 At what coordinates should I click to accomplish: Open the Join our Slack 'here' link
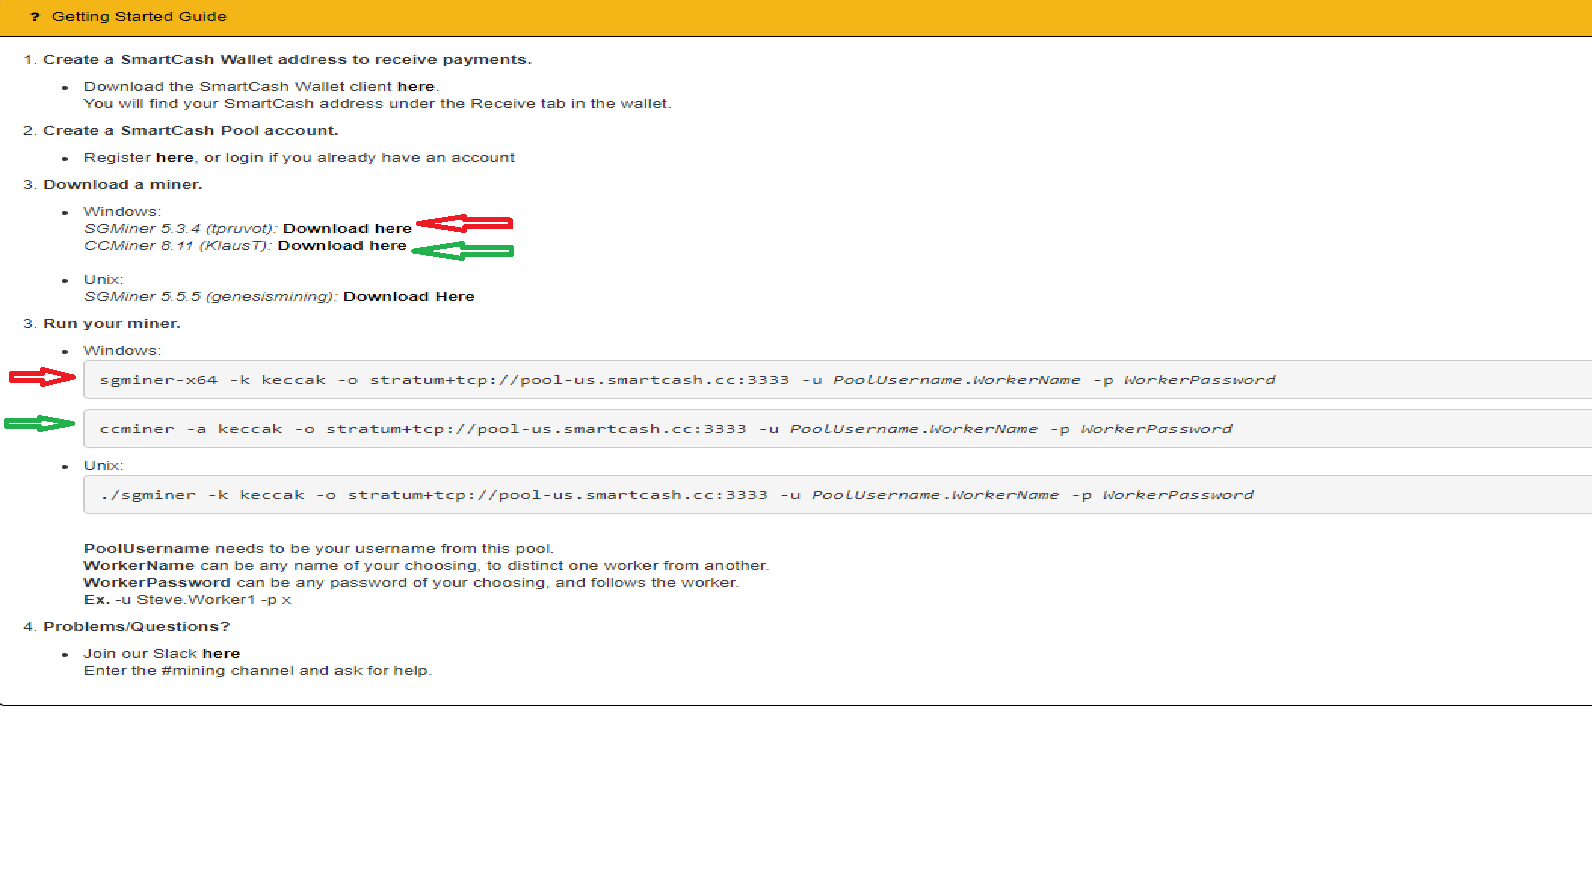click(x=221, y=654)
